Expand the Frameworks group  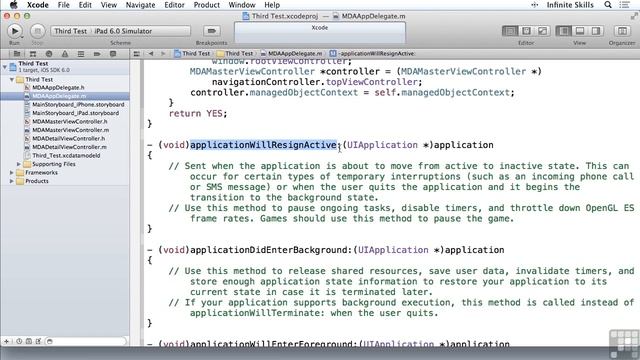(x=12, y=173)
